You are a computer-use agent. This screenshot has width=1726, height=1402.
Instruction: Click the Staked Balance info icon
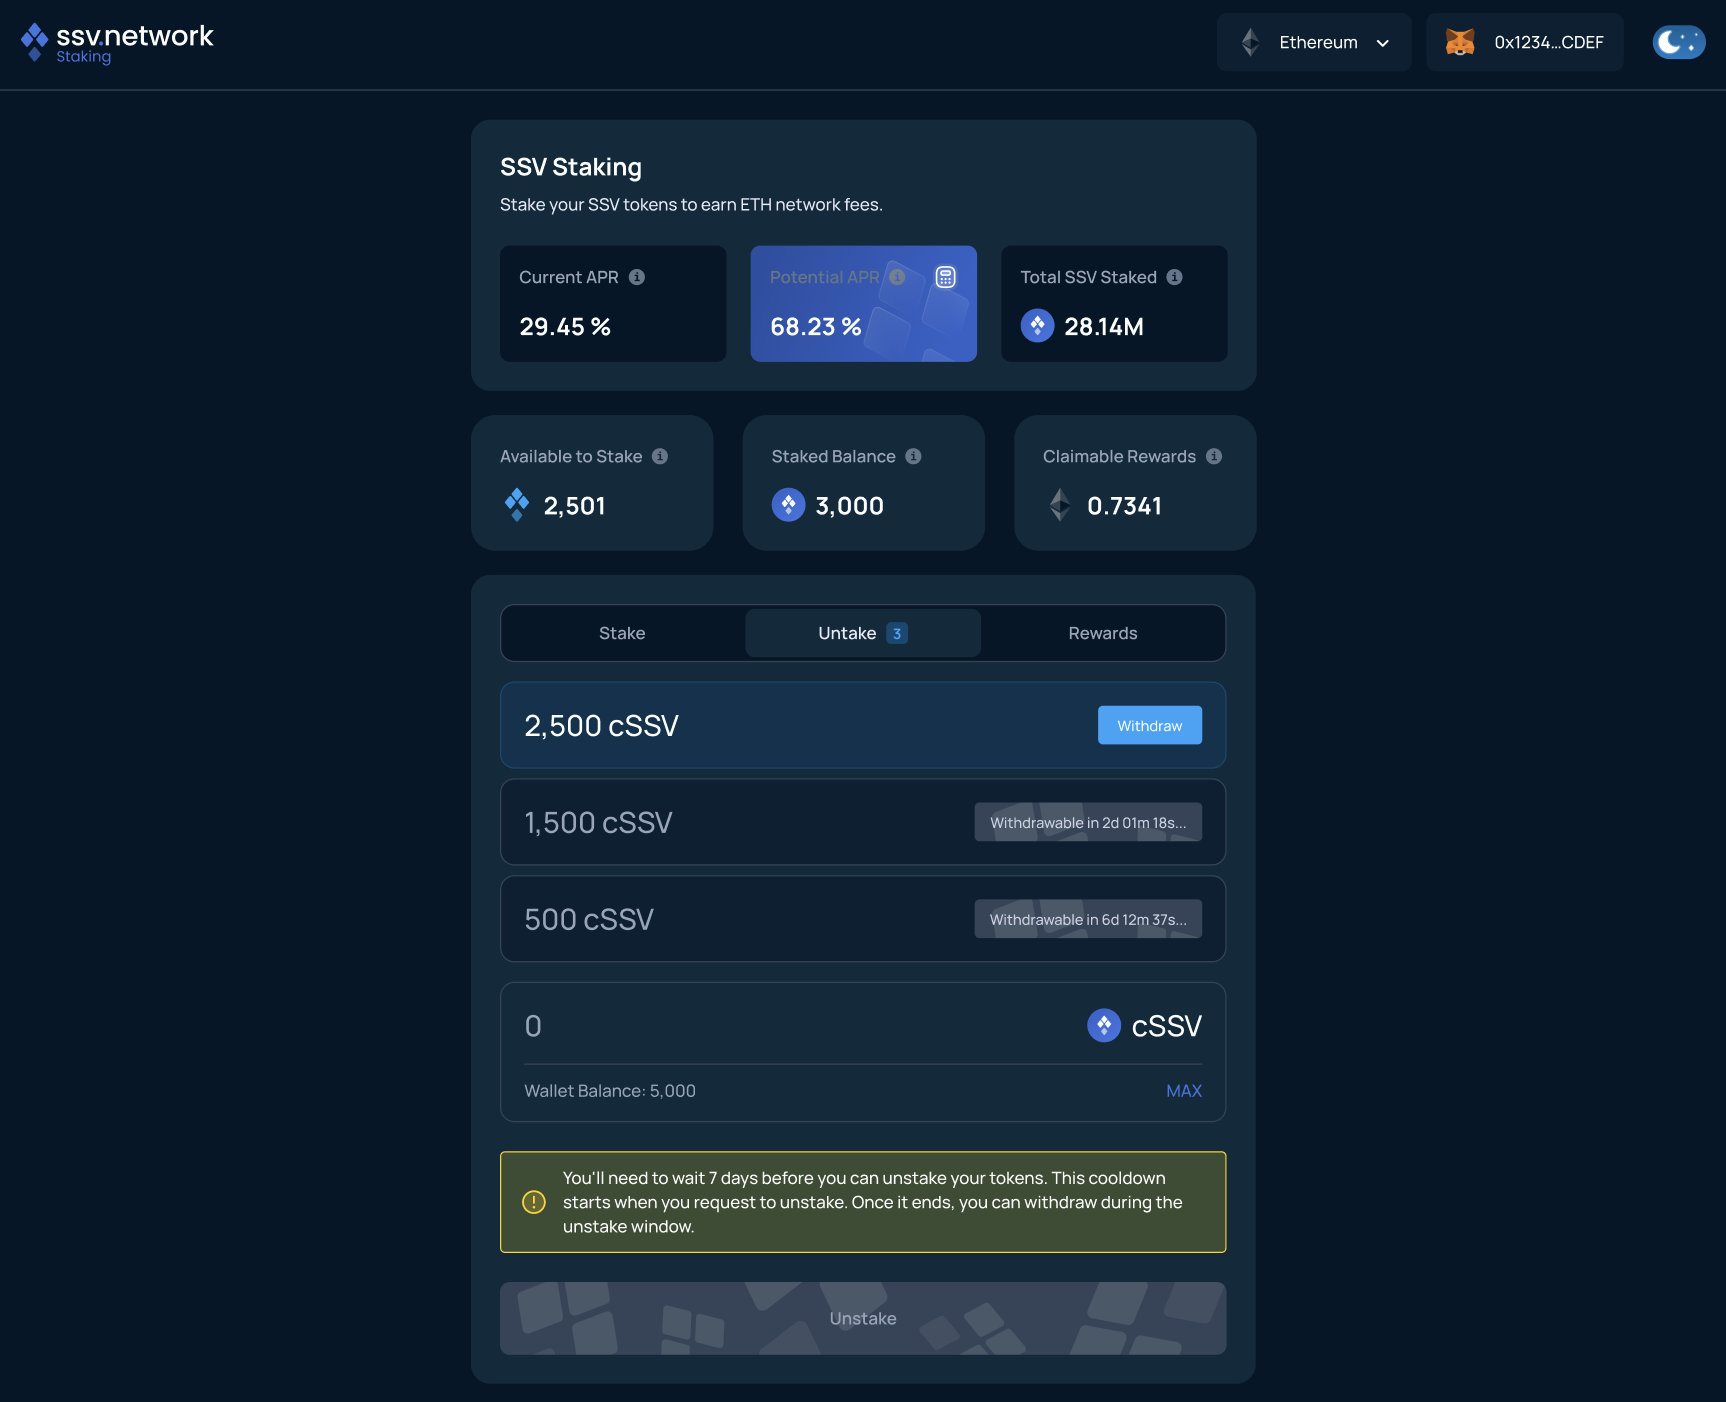(x=913, y=456)
